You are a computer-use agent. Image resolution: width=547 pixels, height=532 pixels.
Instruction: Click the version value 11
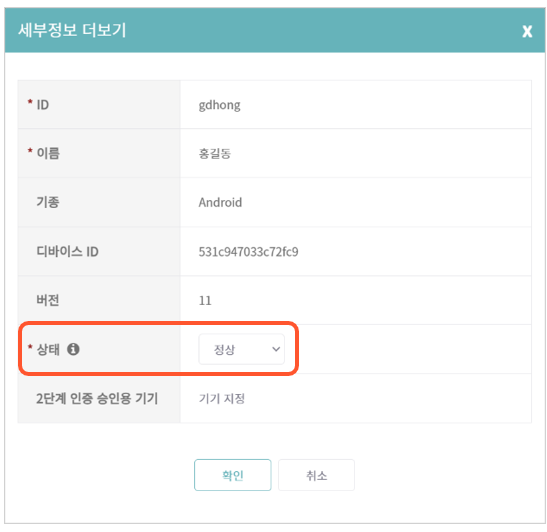click(x=205, y=300)
